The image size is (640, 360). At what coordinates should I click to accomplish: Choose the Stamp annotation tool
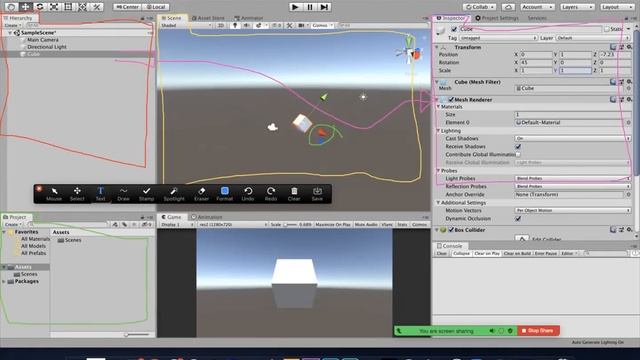click(x=147, y=194)
